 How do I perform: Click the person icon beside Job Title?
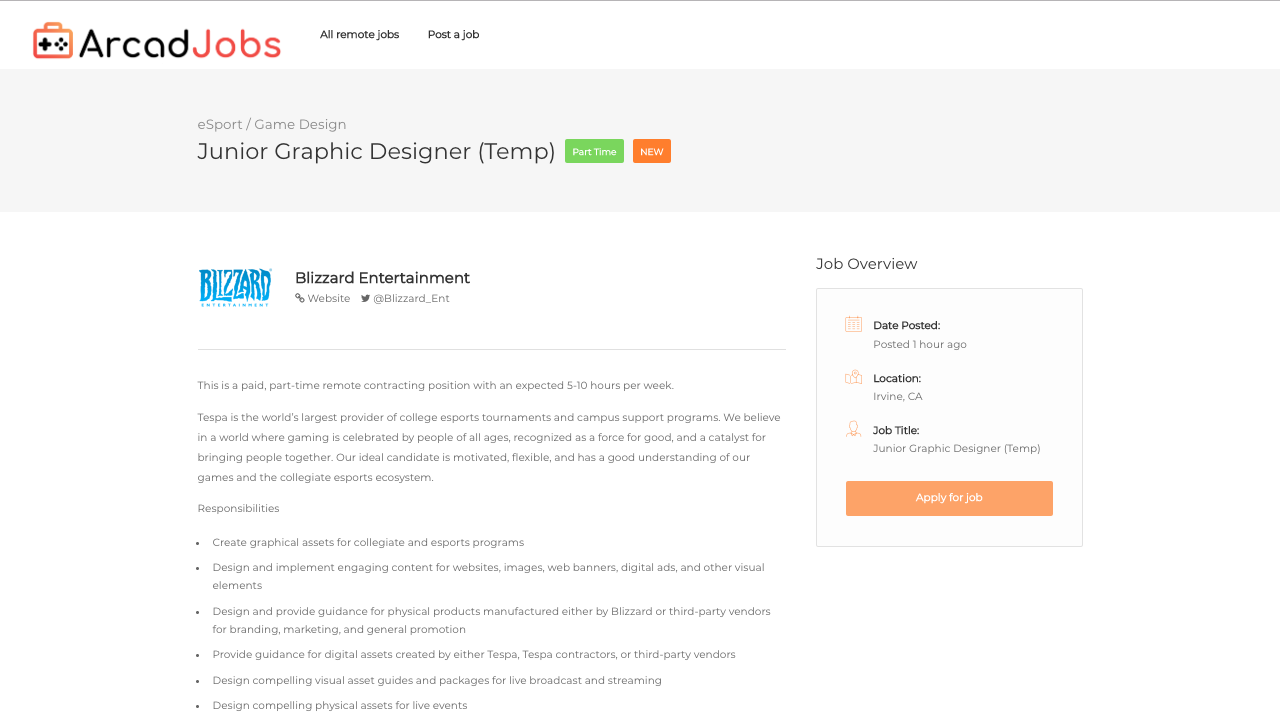point(851,429)
